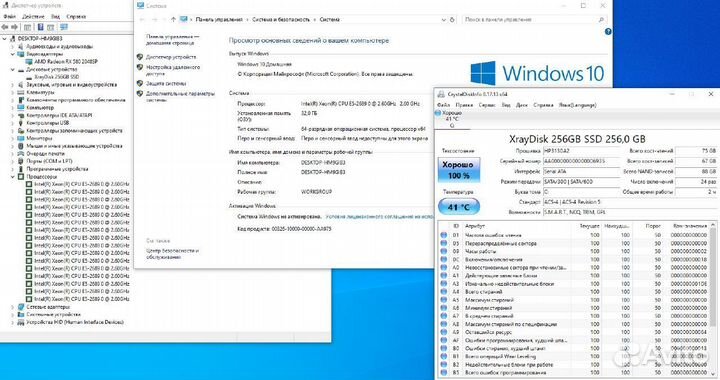Open the address bar history dropdown in System window
Viewport: 720px width, 380px height.
(x=444, y=19)
